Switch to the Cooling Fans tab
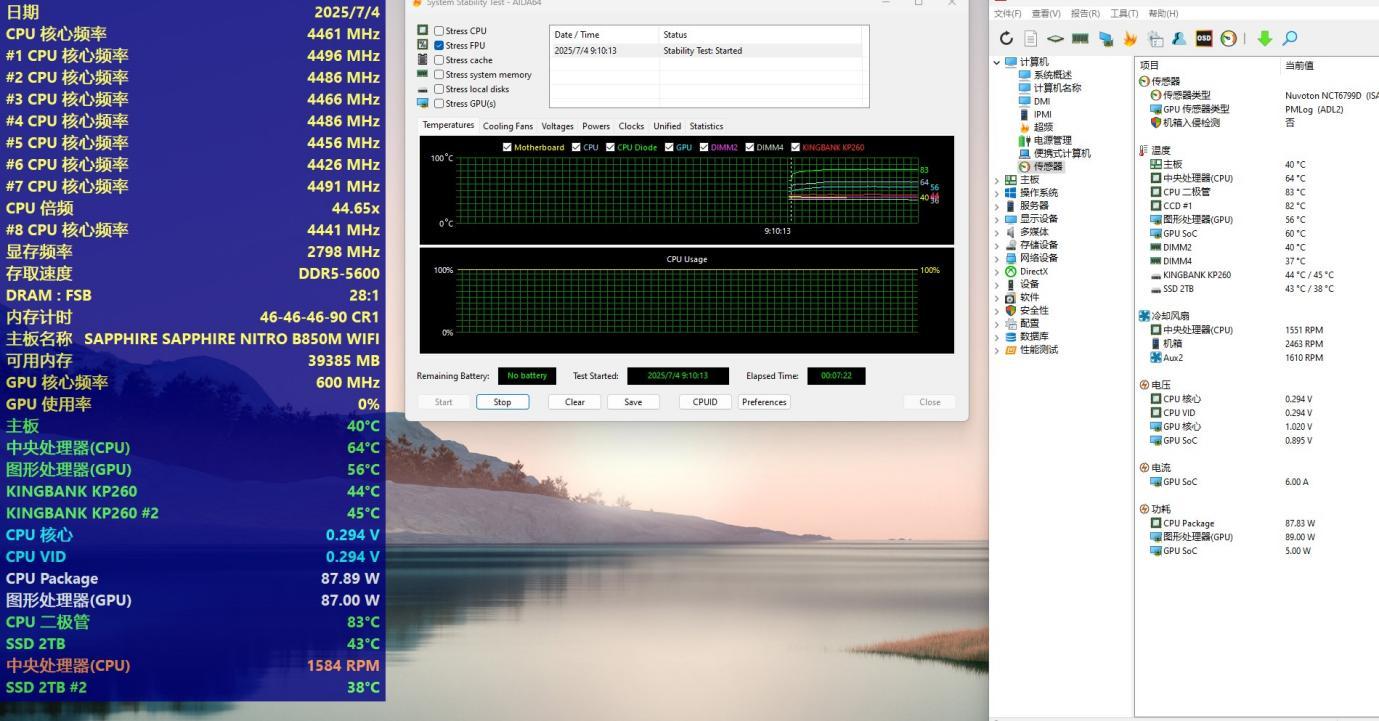This screenshot has width=1379, height=721. click(508, 126)
